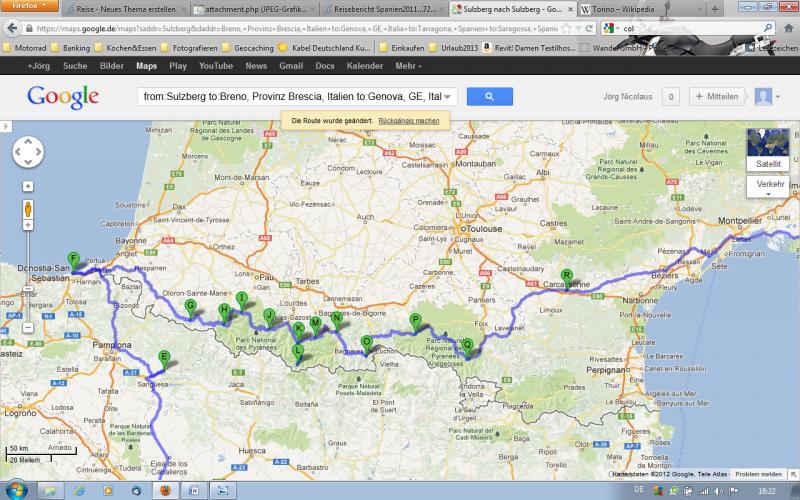Select route marker R at Carcassonne
Screen dimensions: 800x500
(x=566, y=279)
